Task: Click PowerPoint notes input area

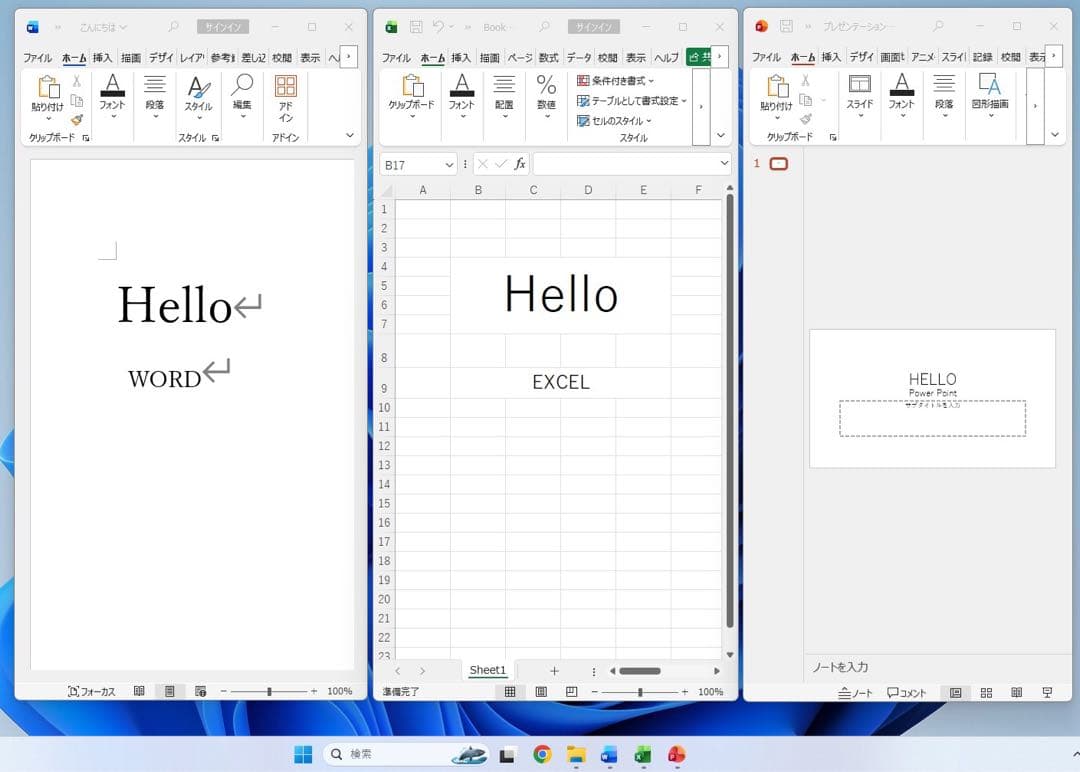Action: tap(938, 667)
